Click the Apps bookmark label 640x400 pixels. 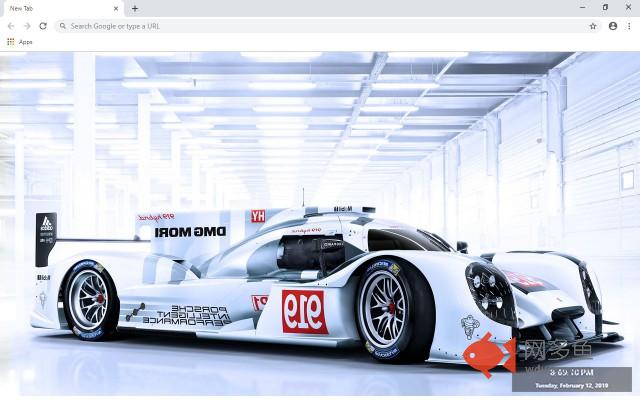tap(25, 42)
